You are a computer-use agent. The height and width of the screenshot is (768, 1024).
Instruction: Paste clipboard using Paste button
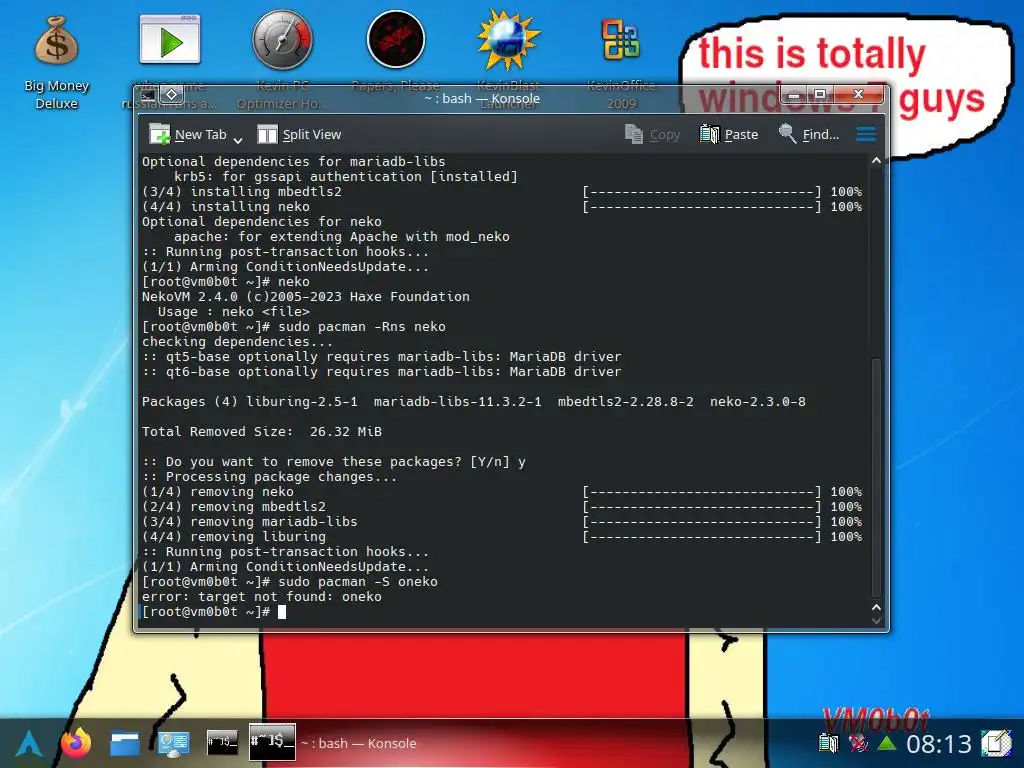tap(729, 135)
